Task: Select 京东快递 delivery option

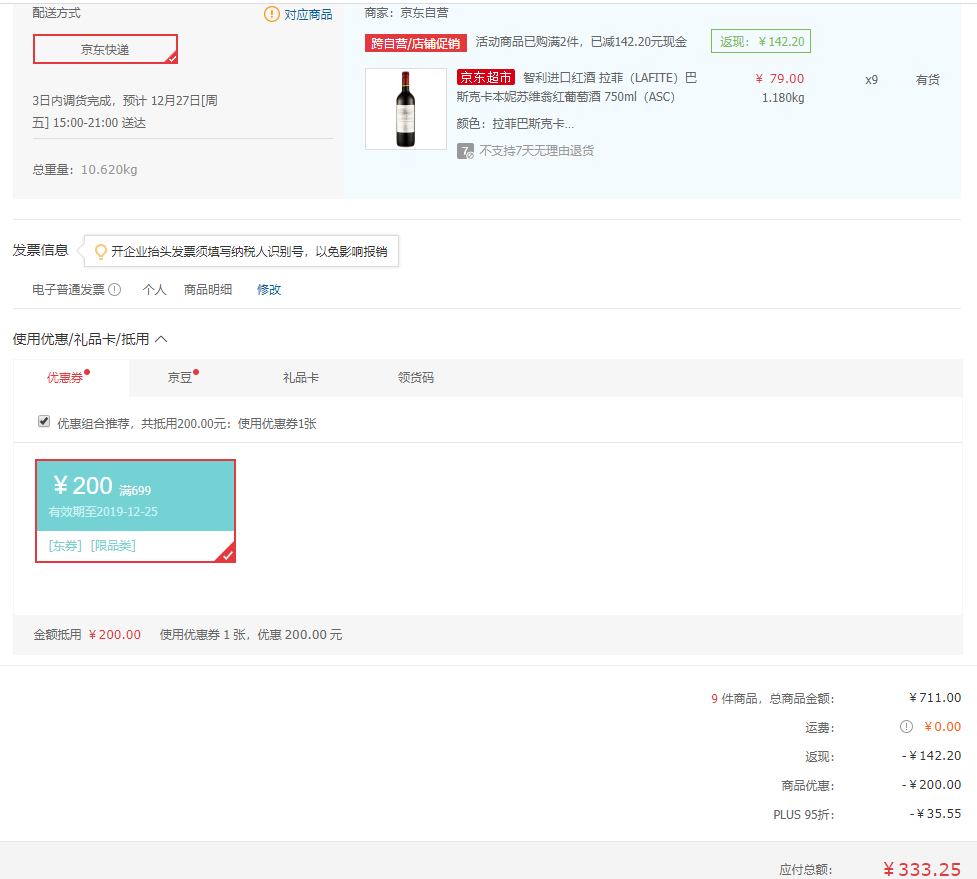Action: pyautogui.click(x=105, y=49)
